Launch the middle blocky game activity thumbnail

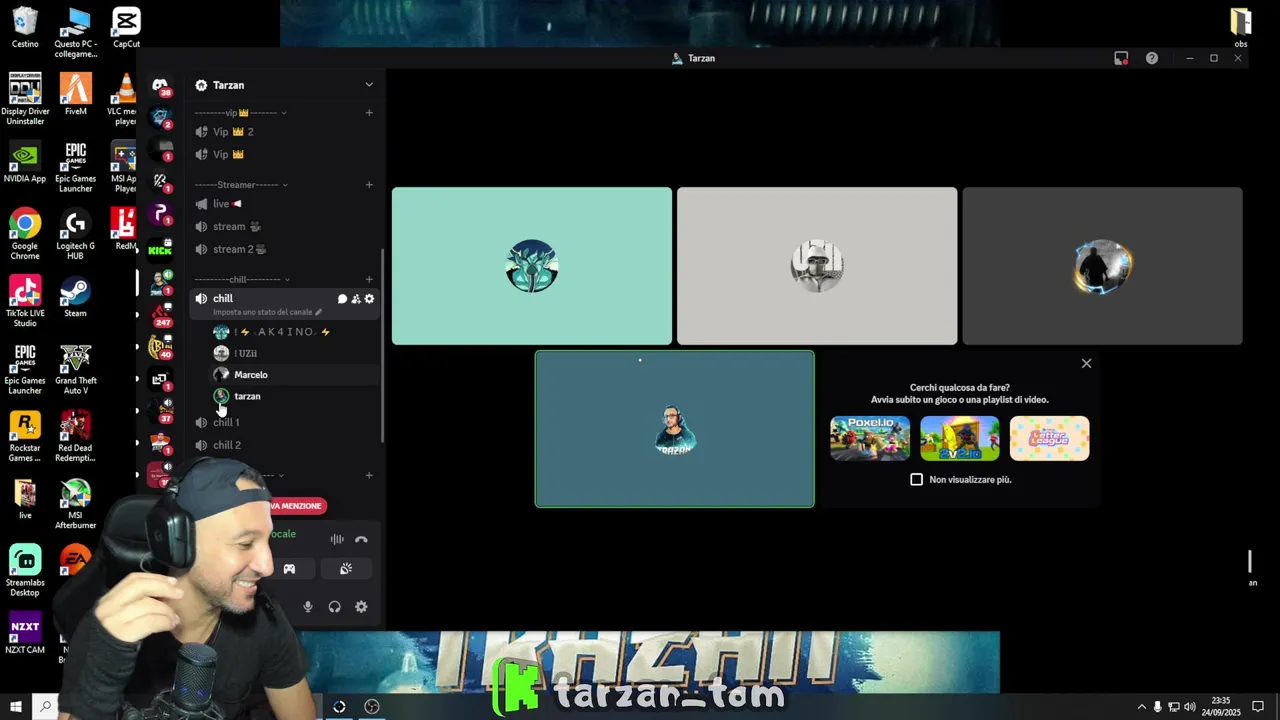point(960,439)
